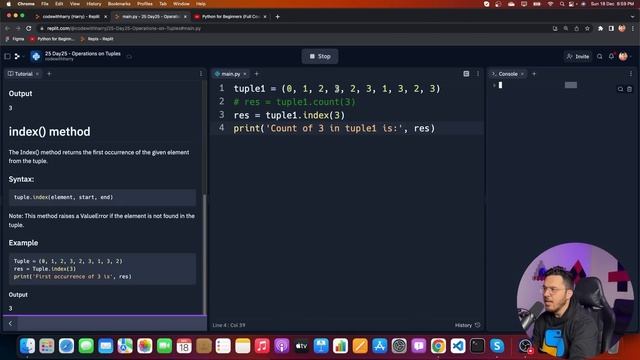The image size is (640, 360).
Task: Open Console pane options menu
Action: pos(631,74)
